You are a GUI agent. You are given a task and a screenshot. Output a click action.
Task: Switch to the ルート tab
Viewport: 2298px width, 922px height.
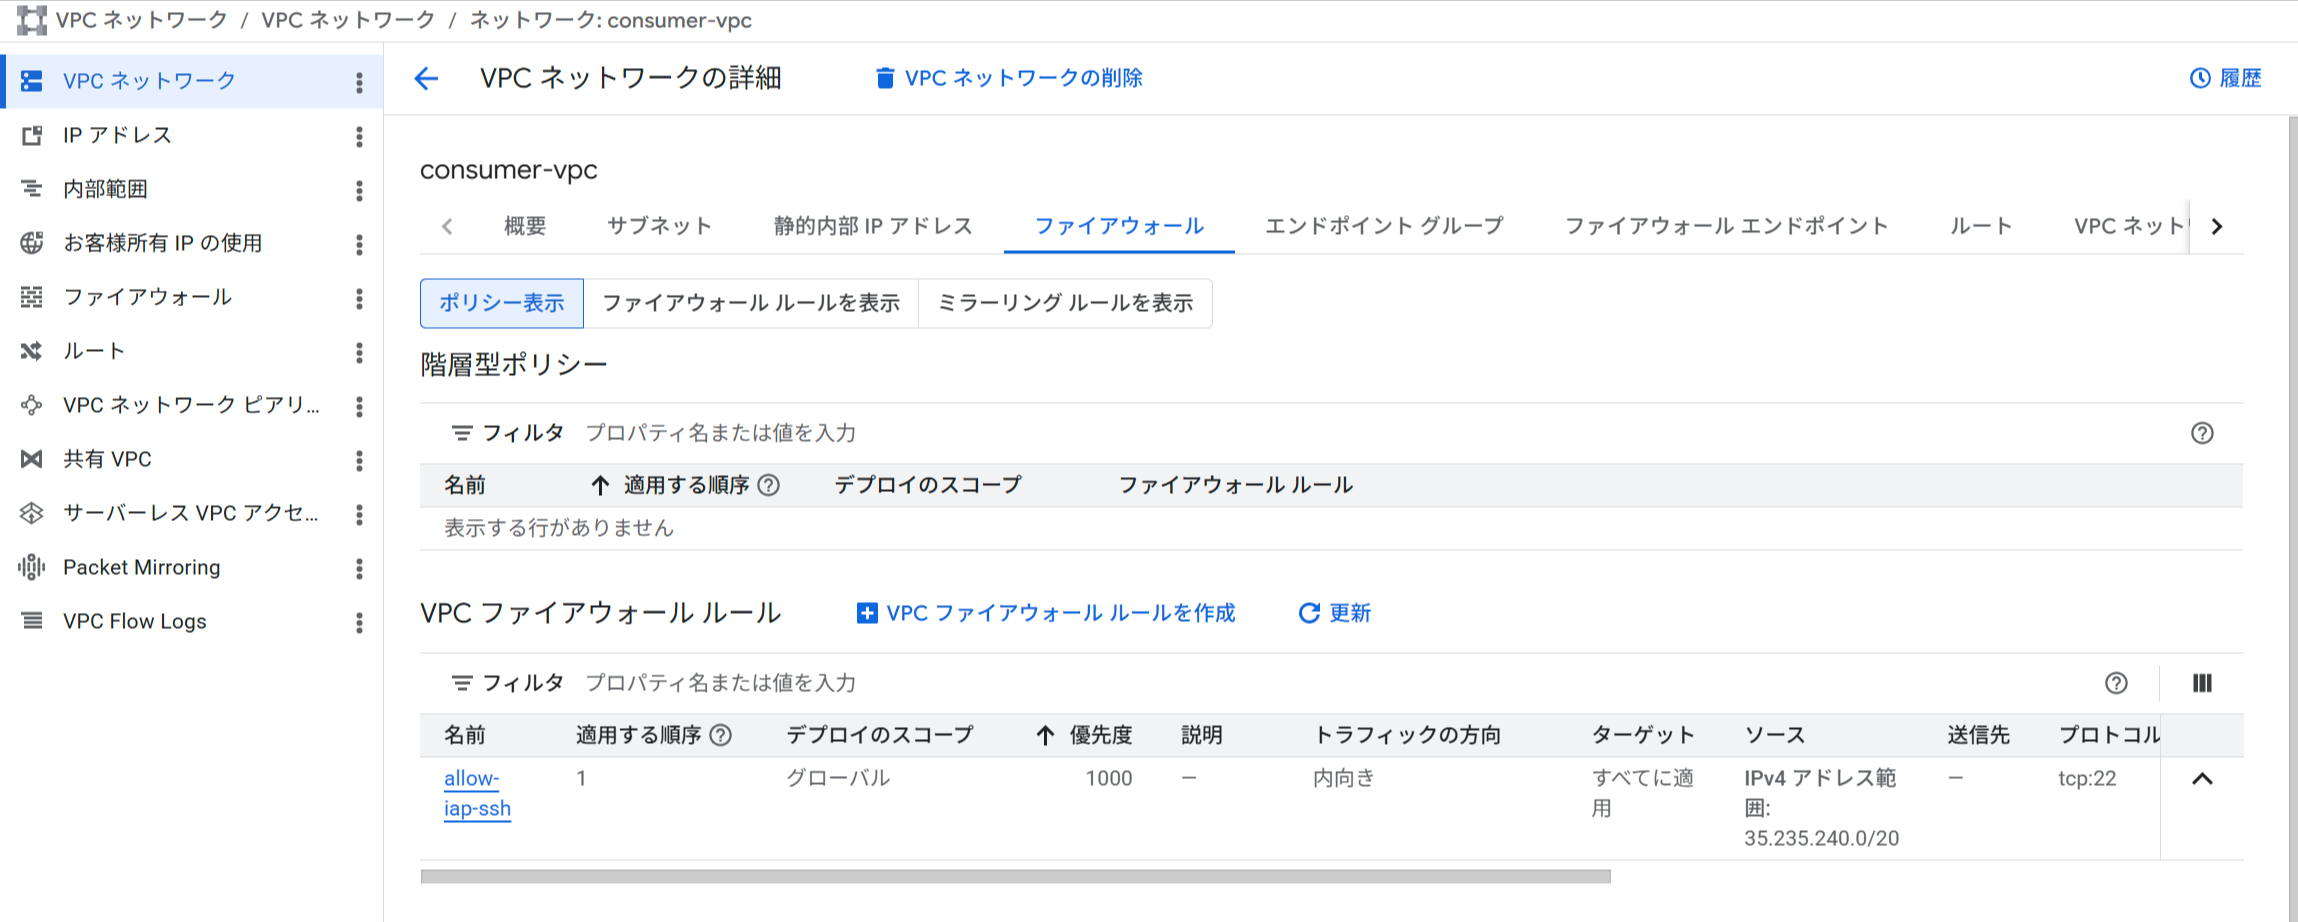1981,226
